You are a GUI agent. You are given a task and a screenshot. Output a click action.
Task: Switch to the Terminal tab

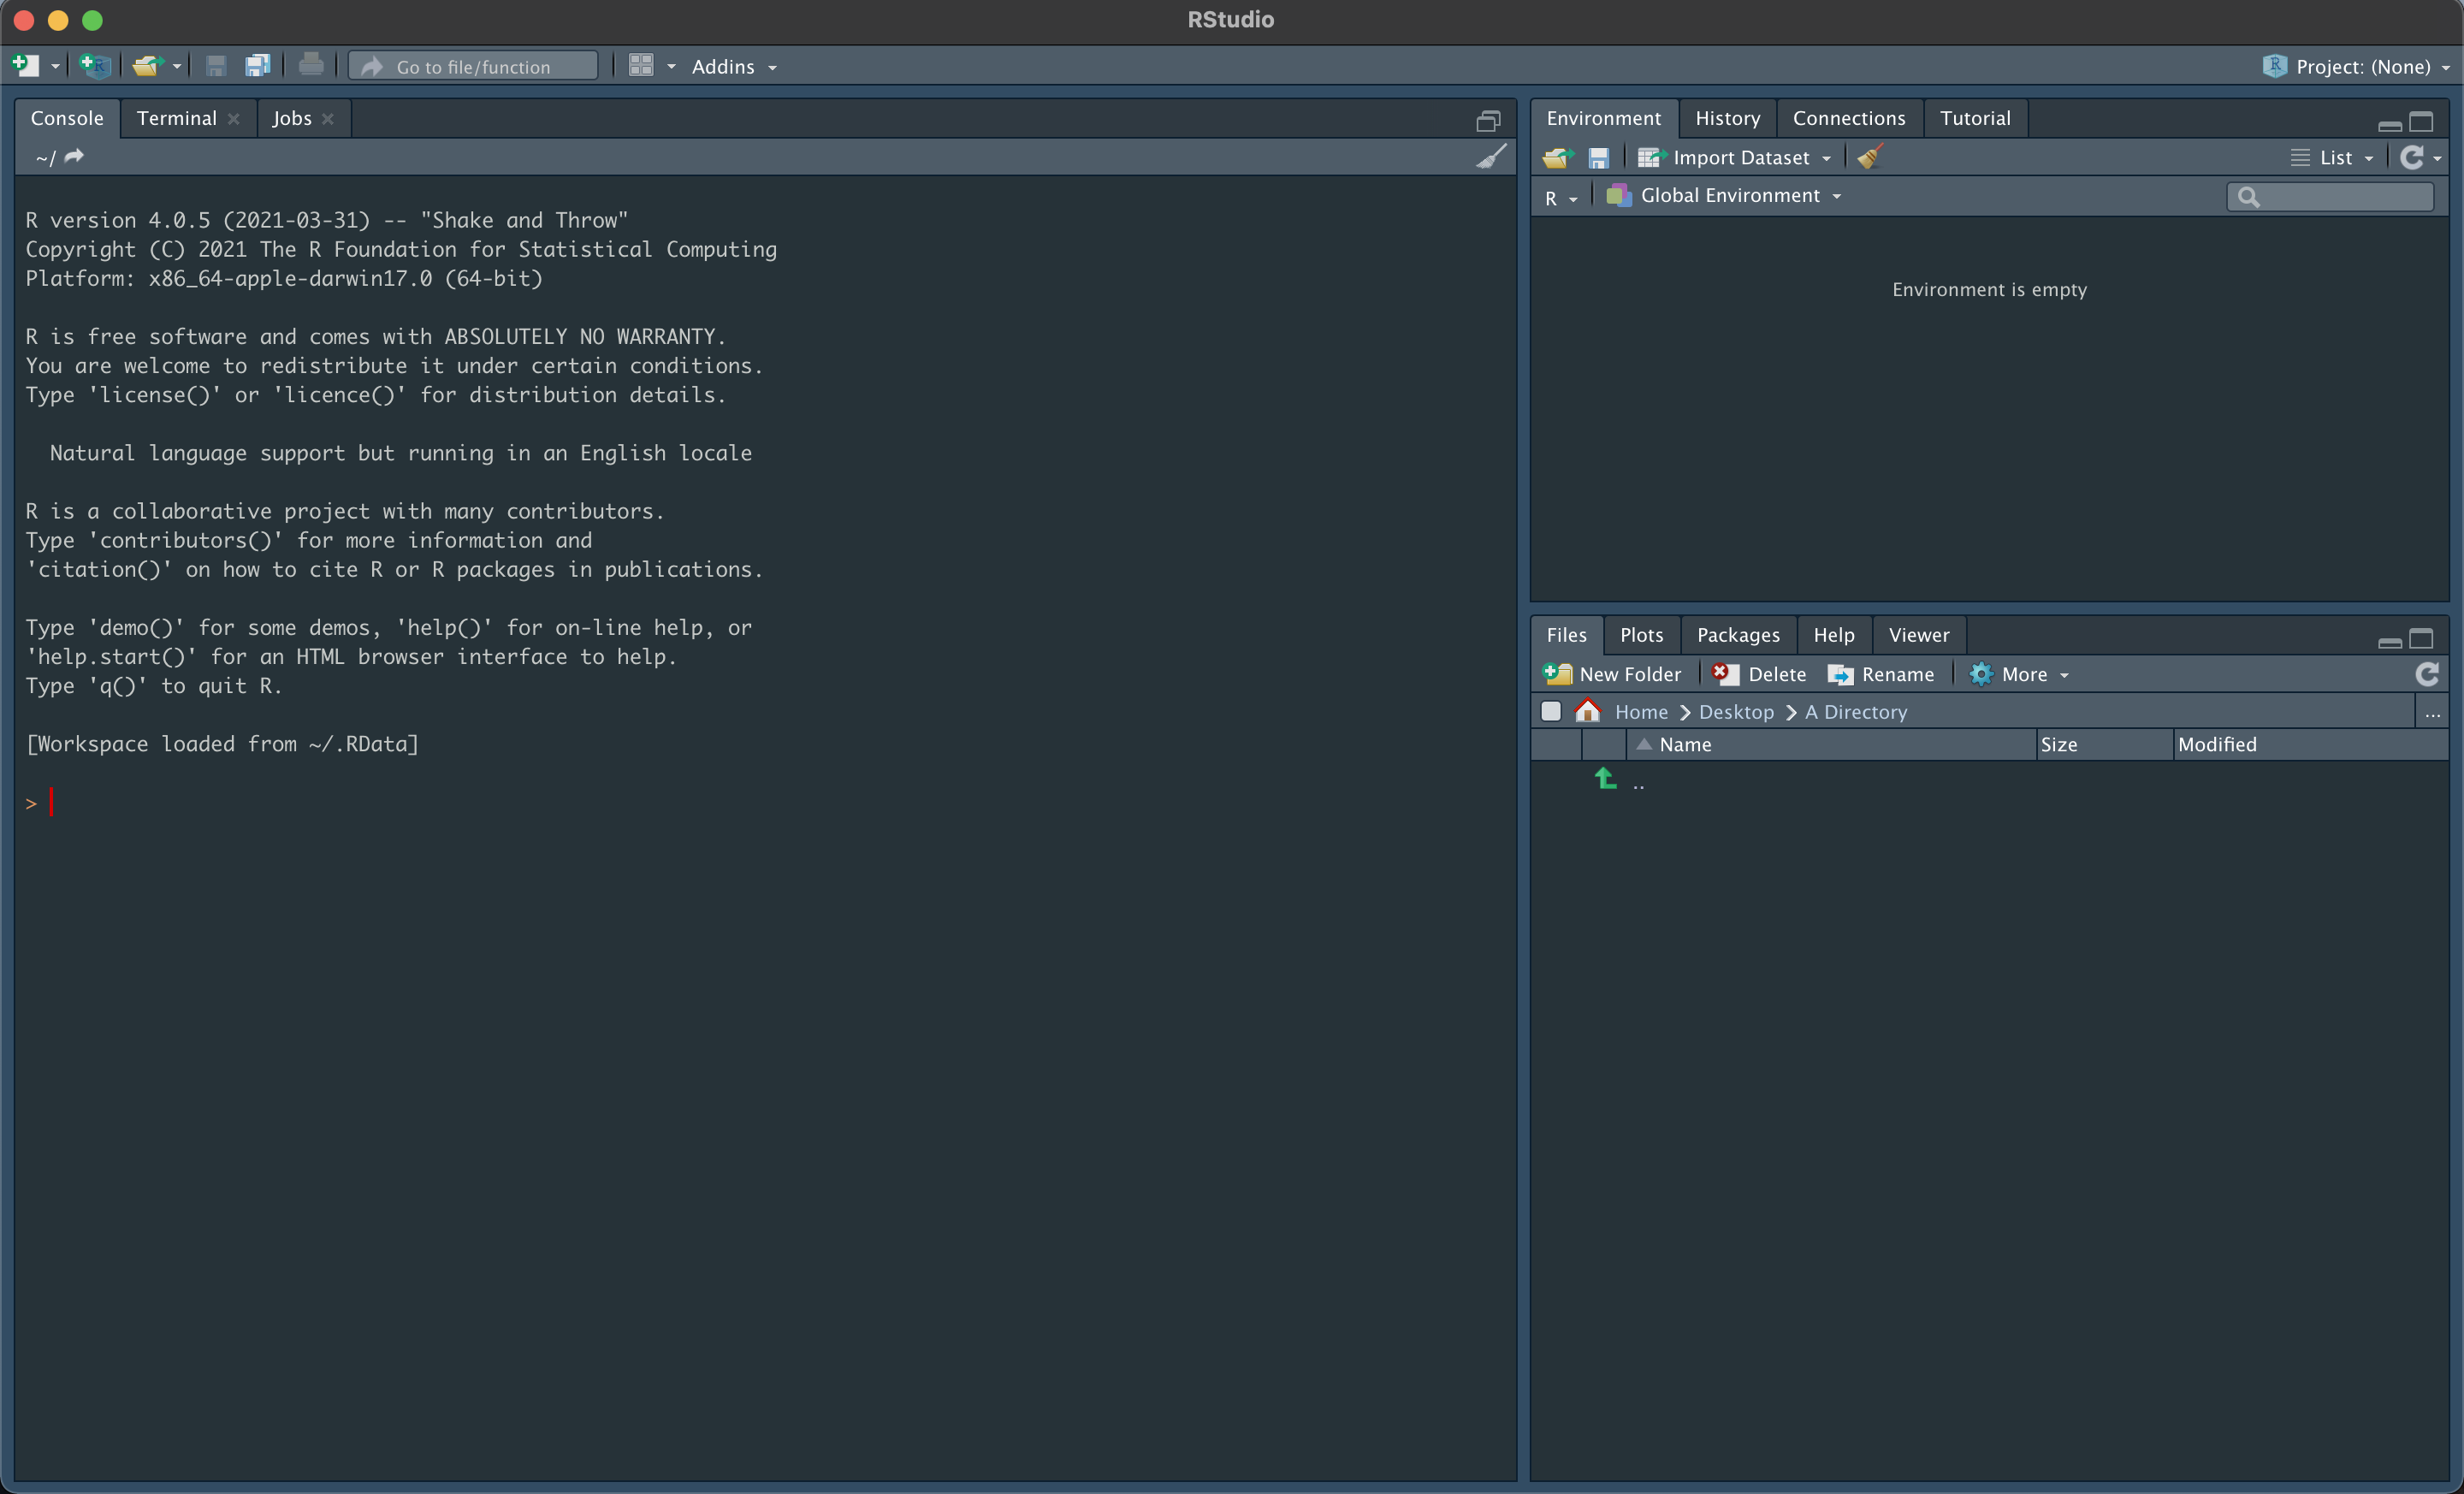pos(177,118)
